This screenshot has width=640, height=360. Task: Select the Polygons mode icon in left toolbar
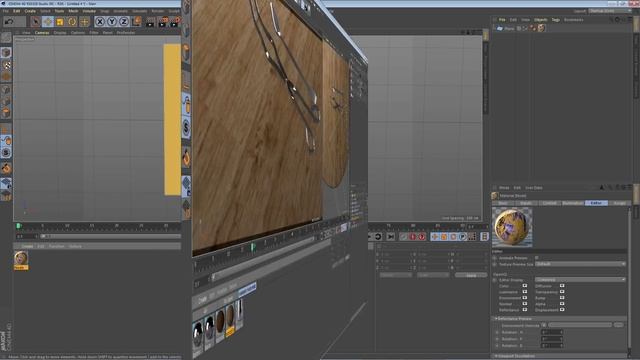[6, 112]
